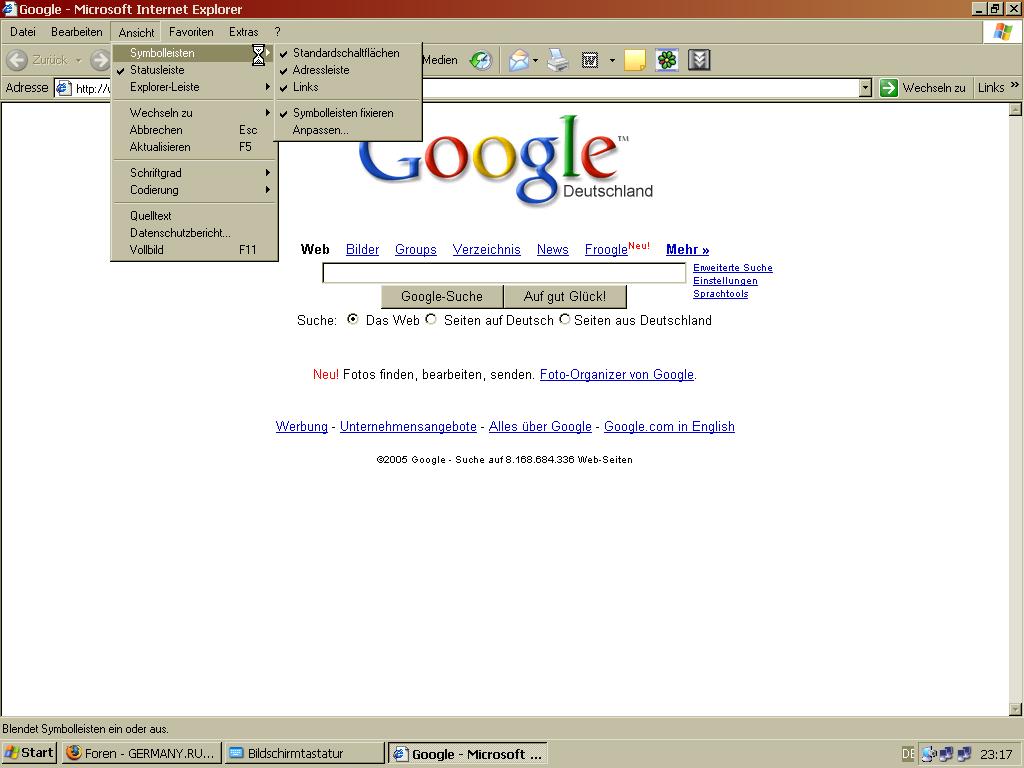The image size is (1024, 768).
Task: Toggle the Statusleiste check item
Action: pyautogui.click(x=157, y=70)
